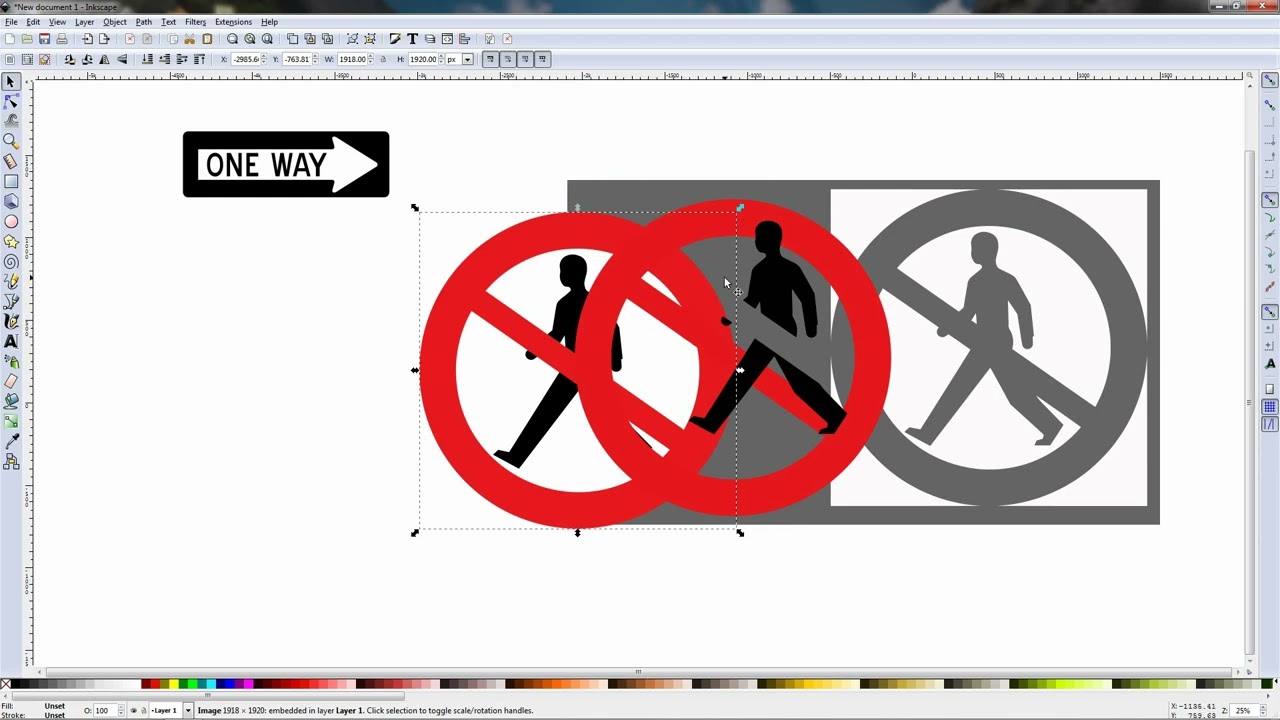Select the Text tool in toolbox

[11, 341]
